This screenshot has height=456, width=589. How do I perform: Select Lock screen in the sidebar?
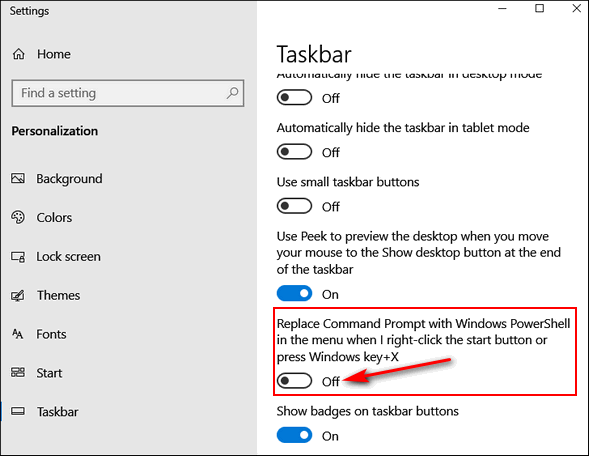coord(68,257)
